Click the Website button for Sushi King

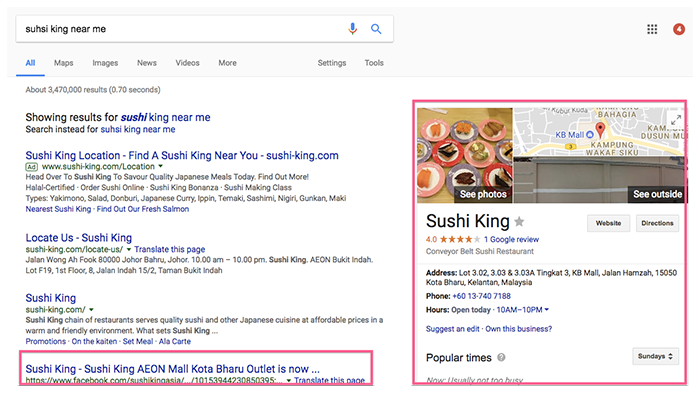[608, 223]
